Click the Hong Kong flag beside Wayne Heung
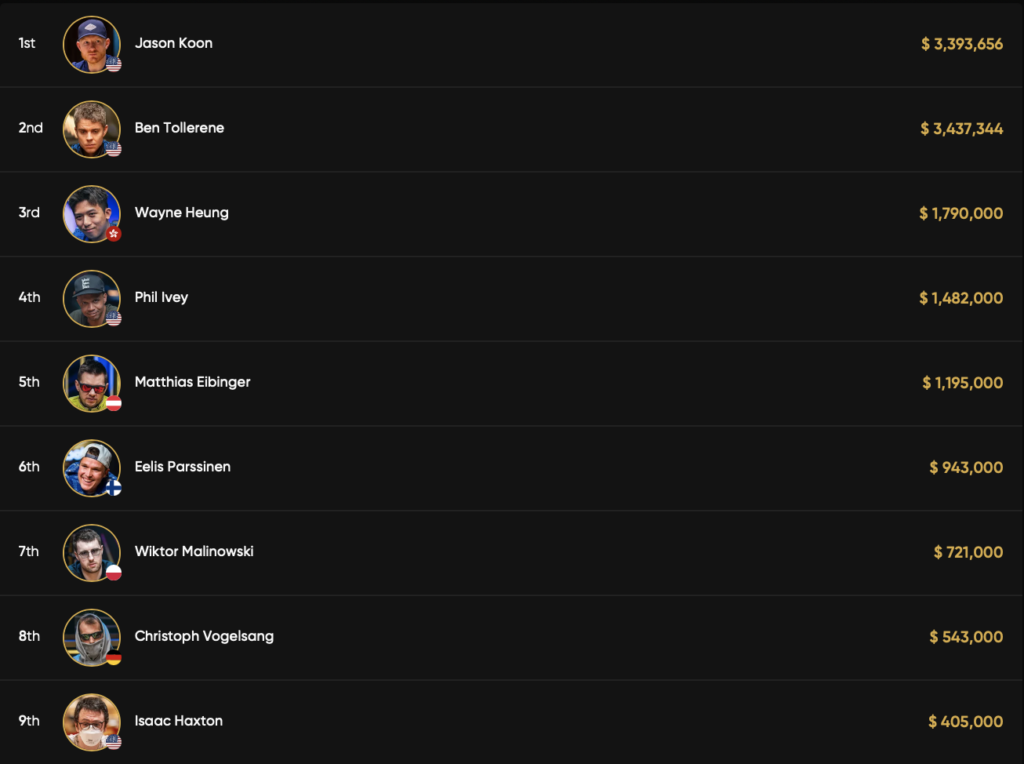This screenshot has width=1024, height=764. point(114,233)
